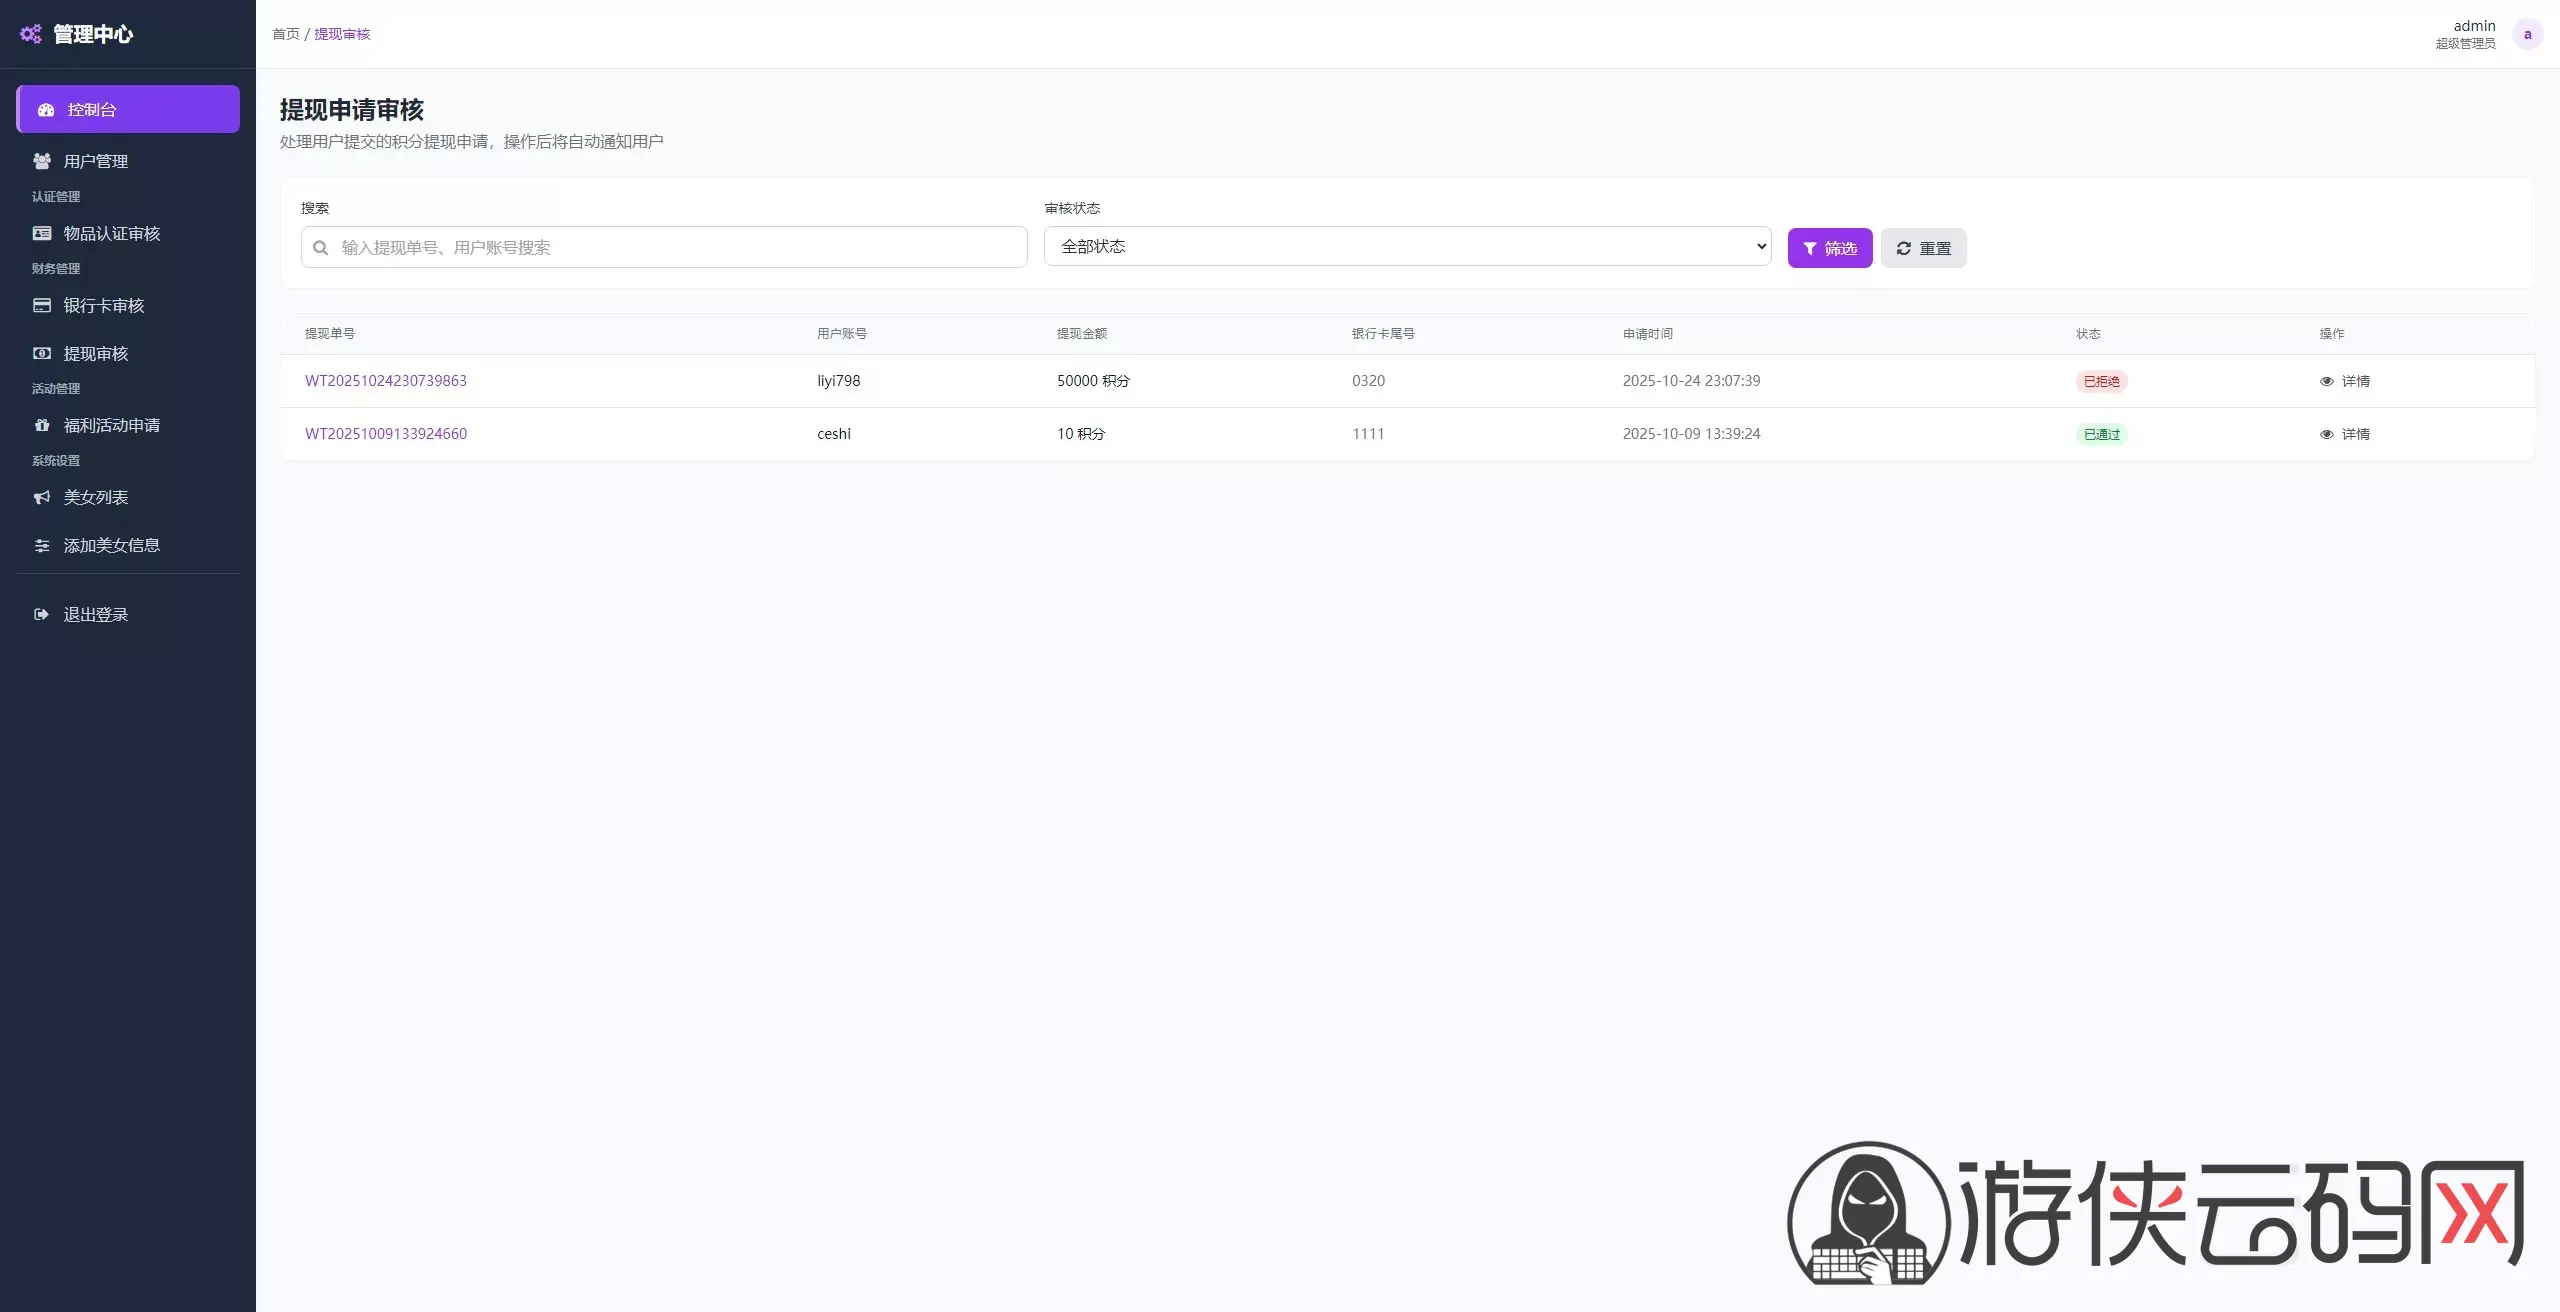Click the credit card icon for 银行卡审核
Image resolution: width=2560 pixels, height=1312 pixels.
42,305
